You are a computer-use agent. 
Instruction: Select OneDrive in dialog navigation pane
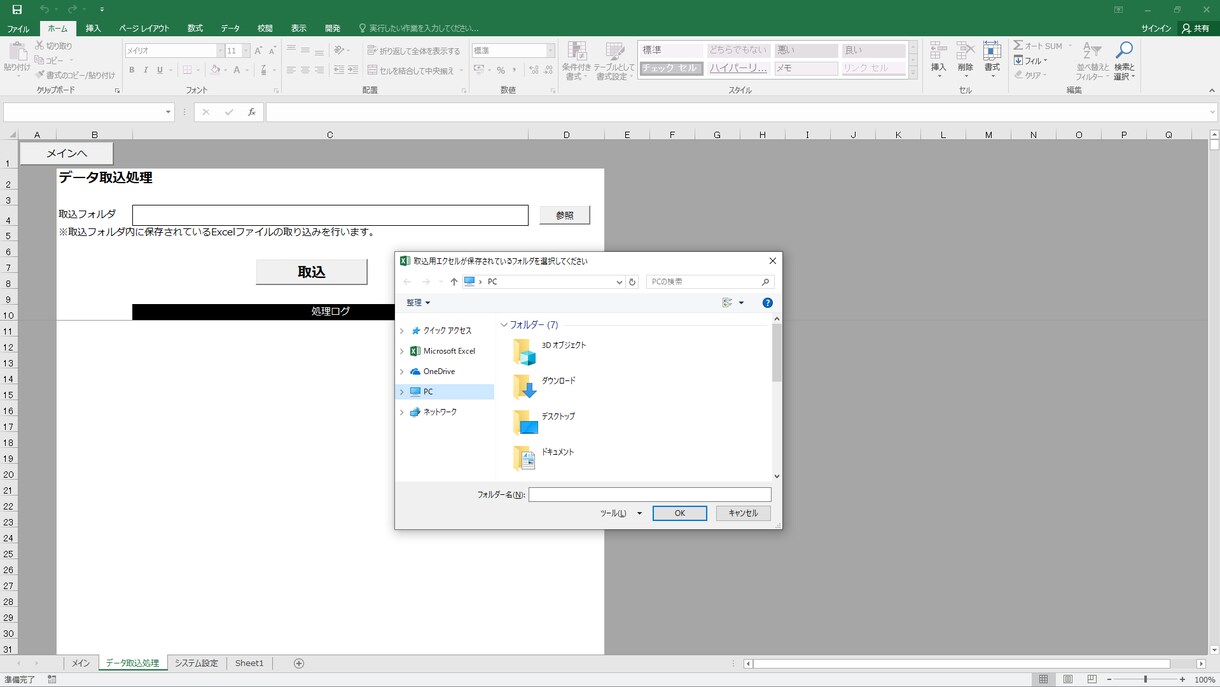coord(439,371)
